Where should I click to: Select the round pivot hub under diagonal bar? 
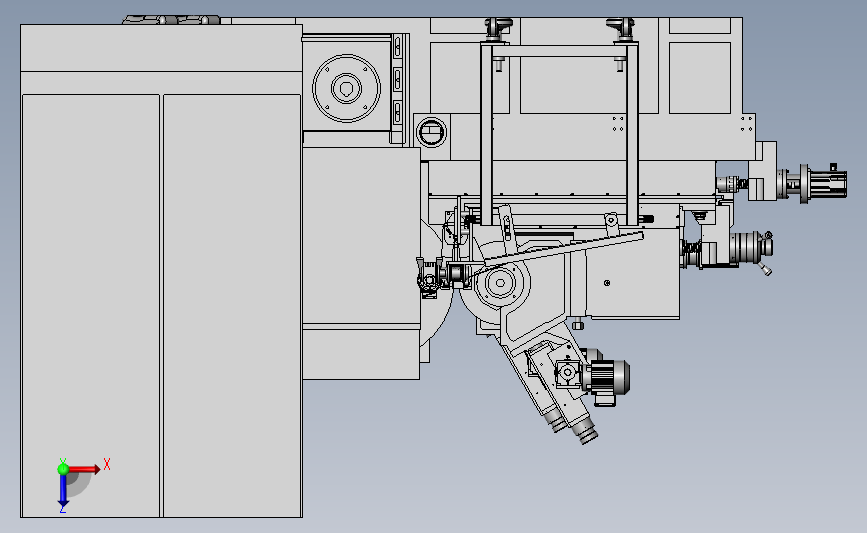[x=500, y=283]
